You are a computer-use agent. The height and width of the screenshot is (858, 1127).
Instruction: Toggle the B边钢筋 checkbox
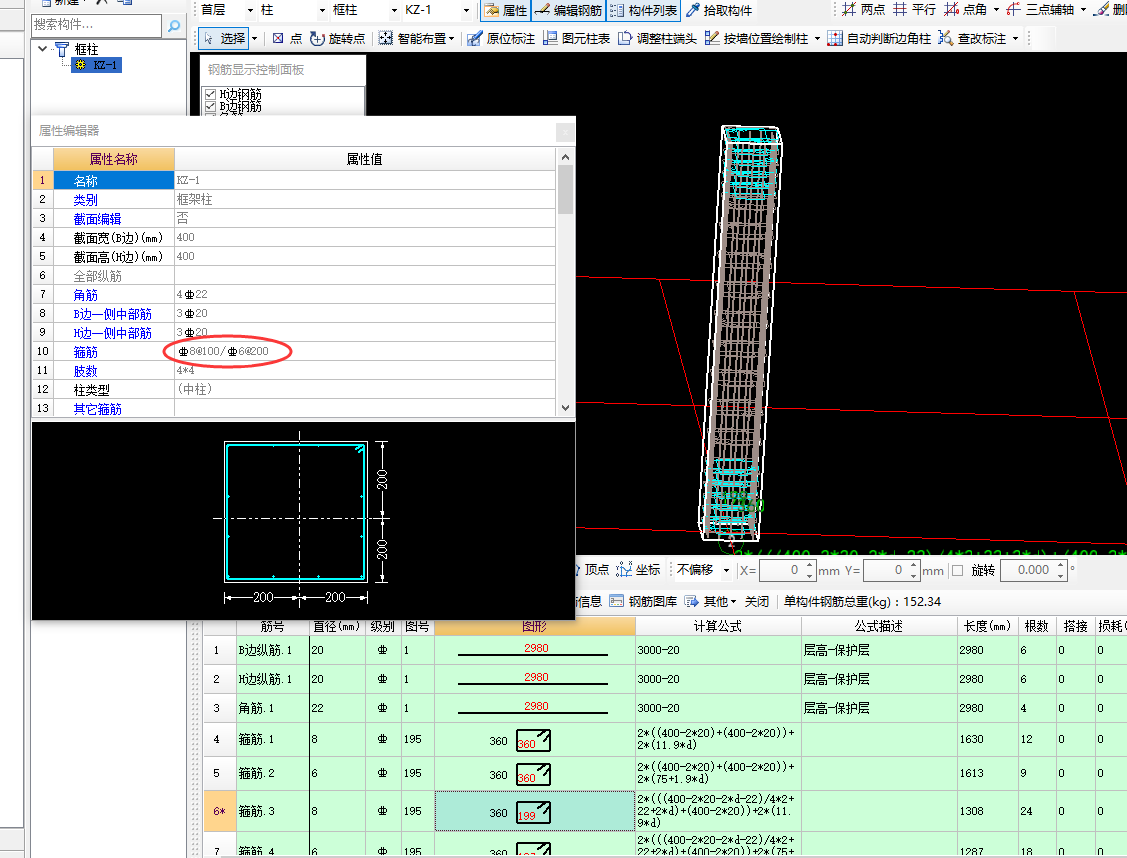pos(211,106)
